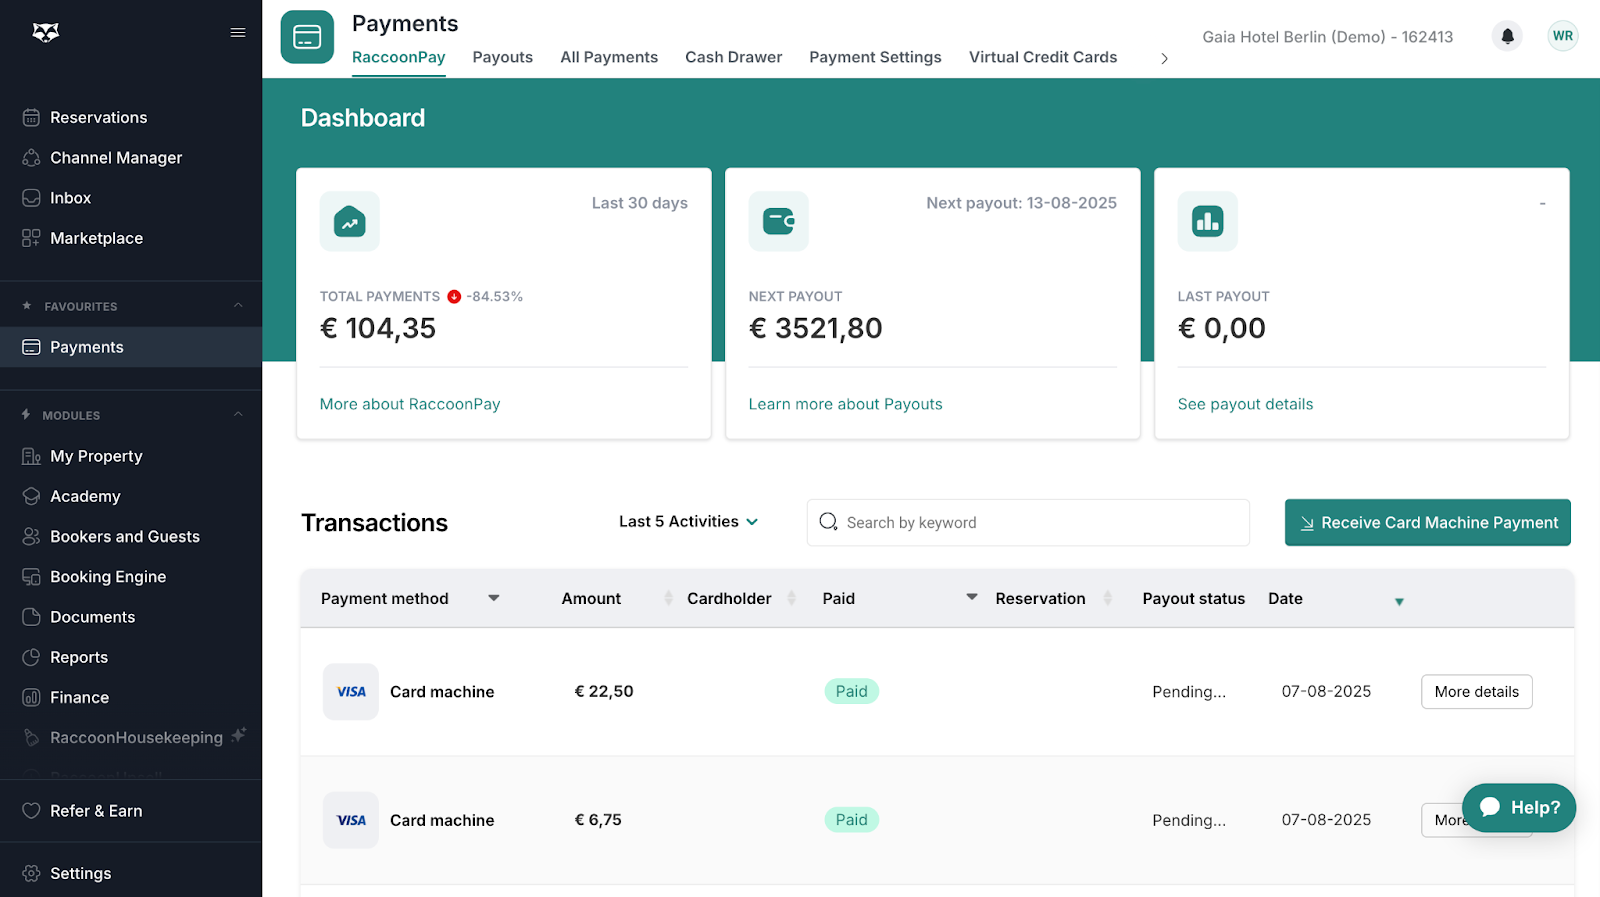1600x897 pixels.
Task: Click the Reservations calendar icon
Action: pos(31,117)
